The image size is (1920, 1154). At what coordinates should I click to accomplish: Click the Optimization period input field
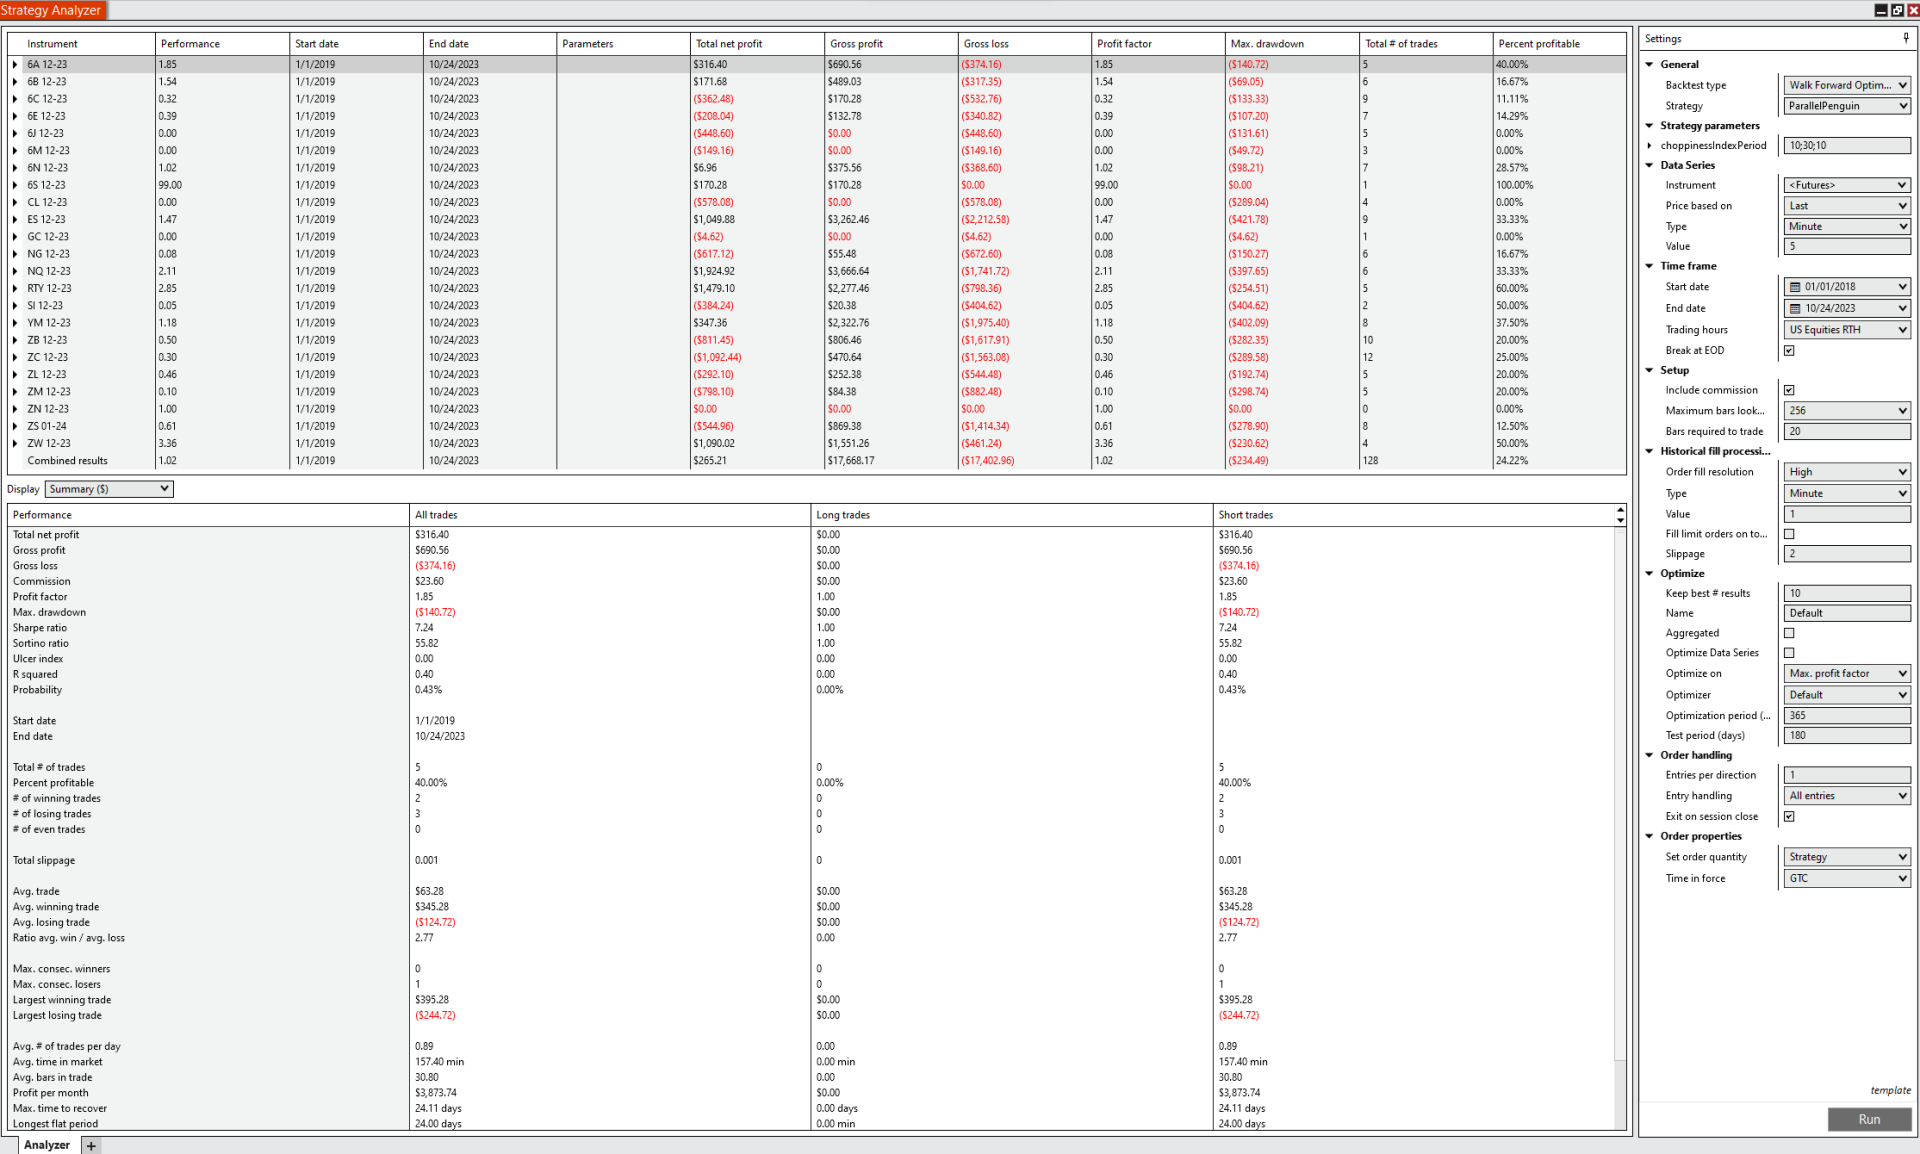(x=1846, y=715)
